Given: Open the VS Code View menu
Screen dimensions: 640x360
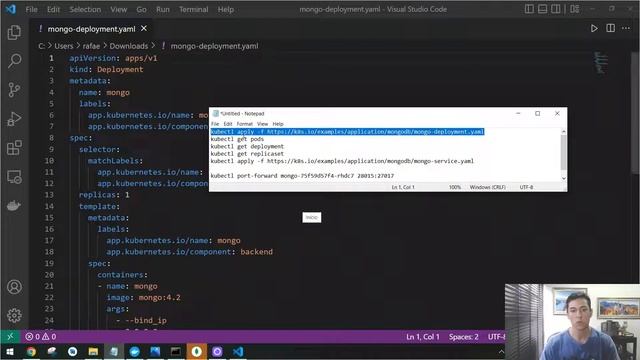Looking at the screenshot, I should pyautogui.click(x=118, y=9).
